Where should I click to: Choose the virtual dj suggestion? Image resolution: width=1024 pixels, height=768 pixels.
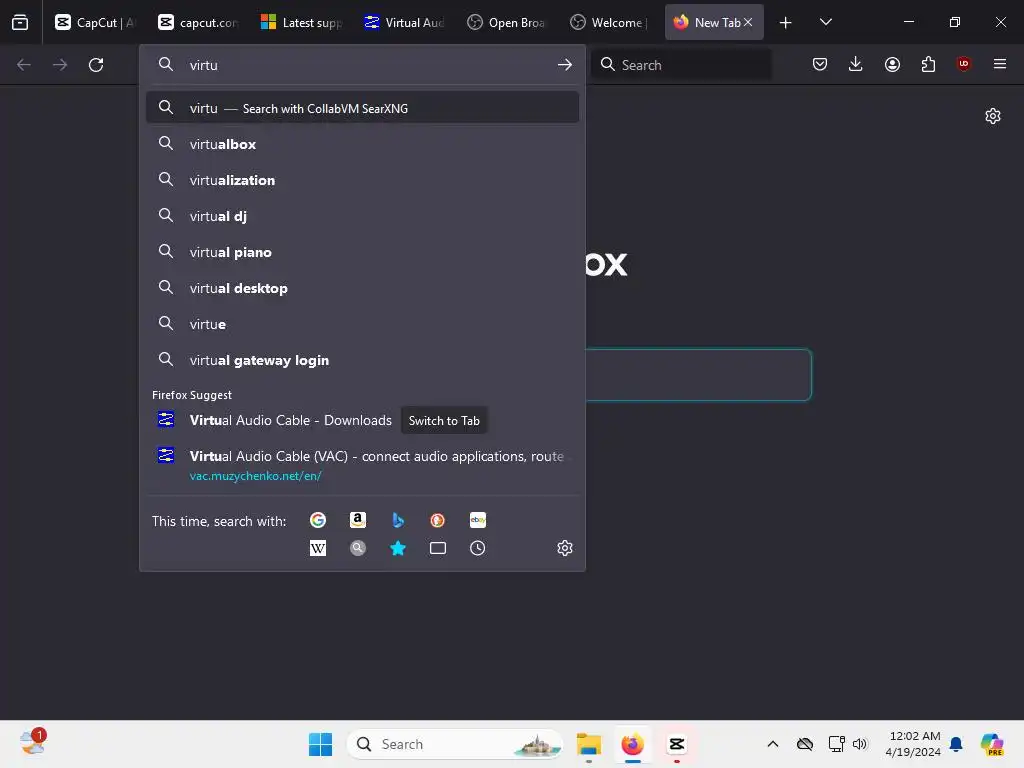pos(362,216)
